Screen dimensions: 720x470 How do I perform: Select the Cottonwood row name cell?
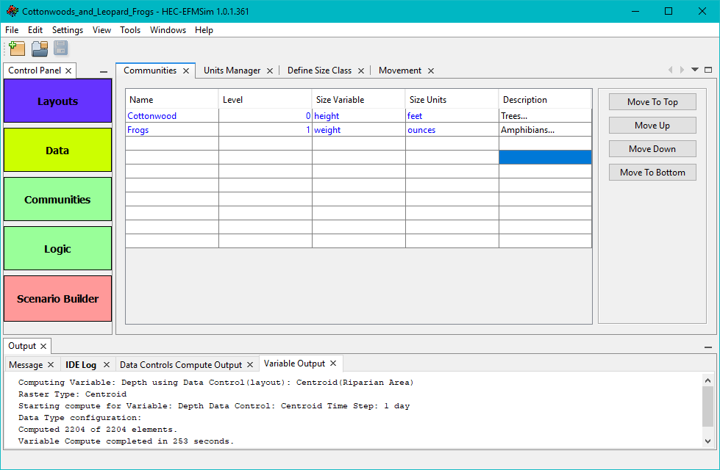171,116
